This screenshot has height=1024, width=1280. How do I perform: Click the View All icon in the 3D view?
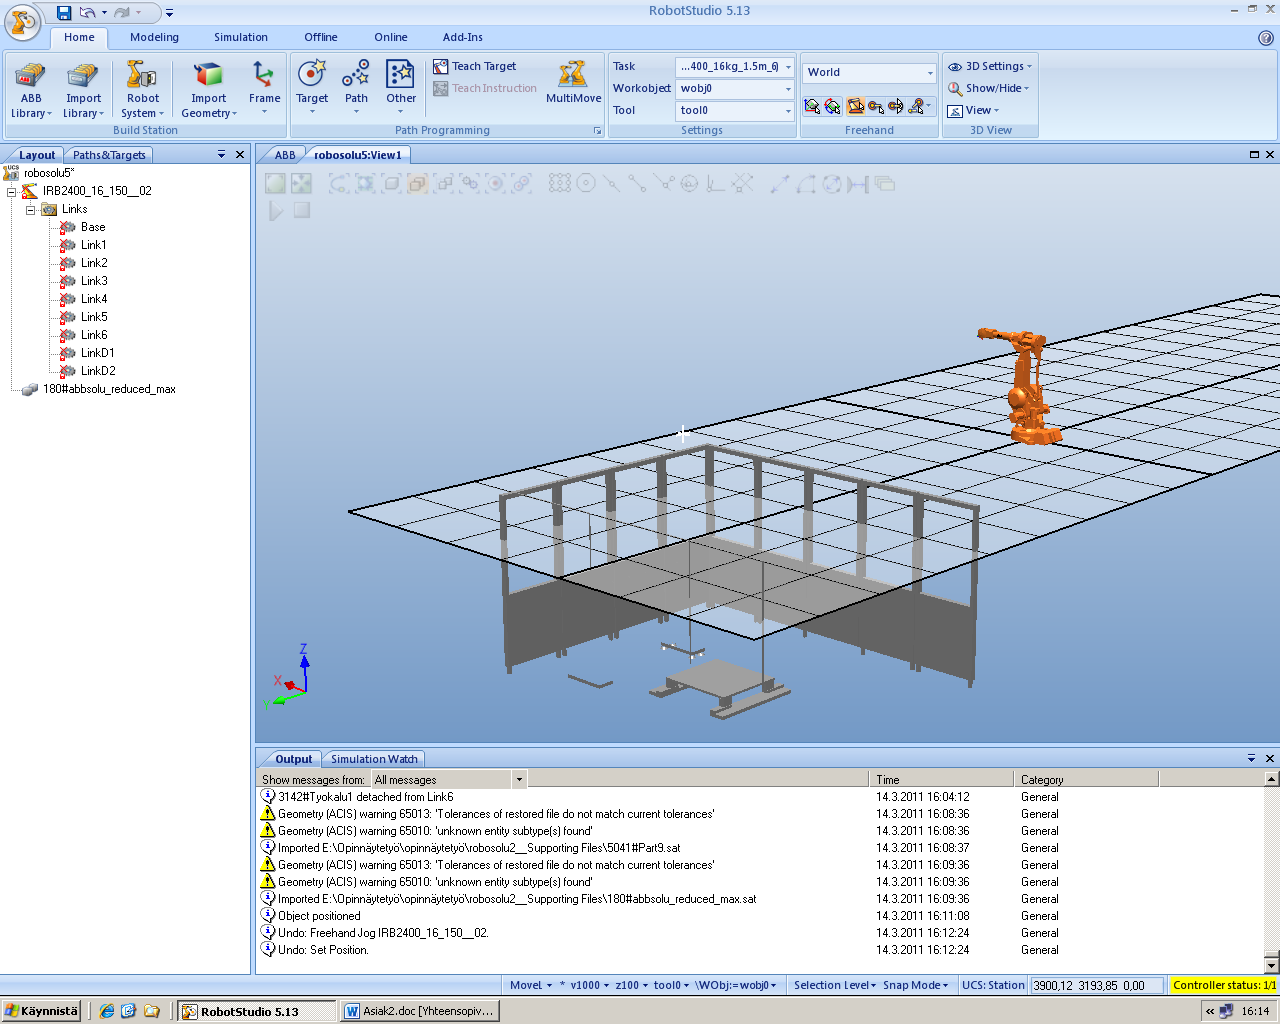click(275, 183)
